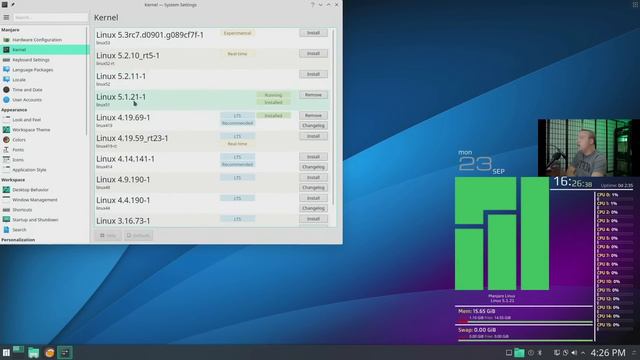Viewport: 640px width, 360px height.
Task: Open Keyboard Settings from the sidebar
Action: (x=43, y=60)
